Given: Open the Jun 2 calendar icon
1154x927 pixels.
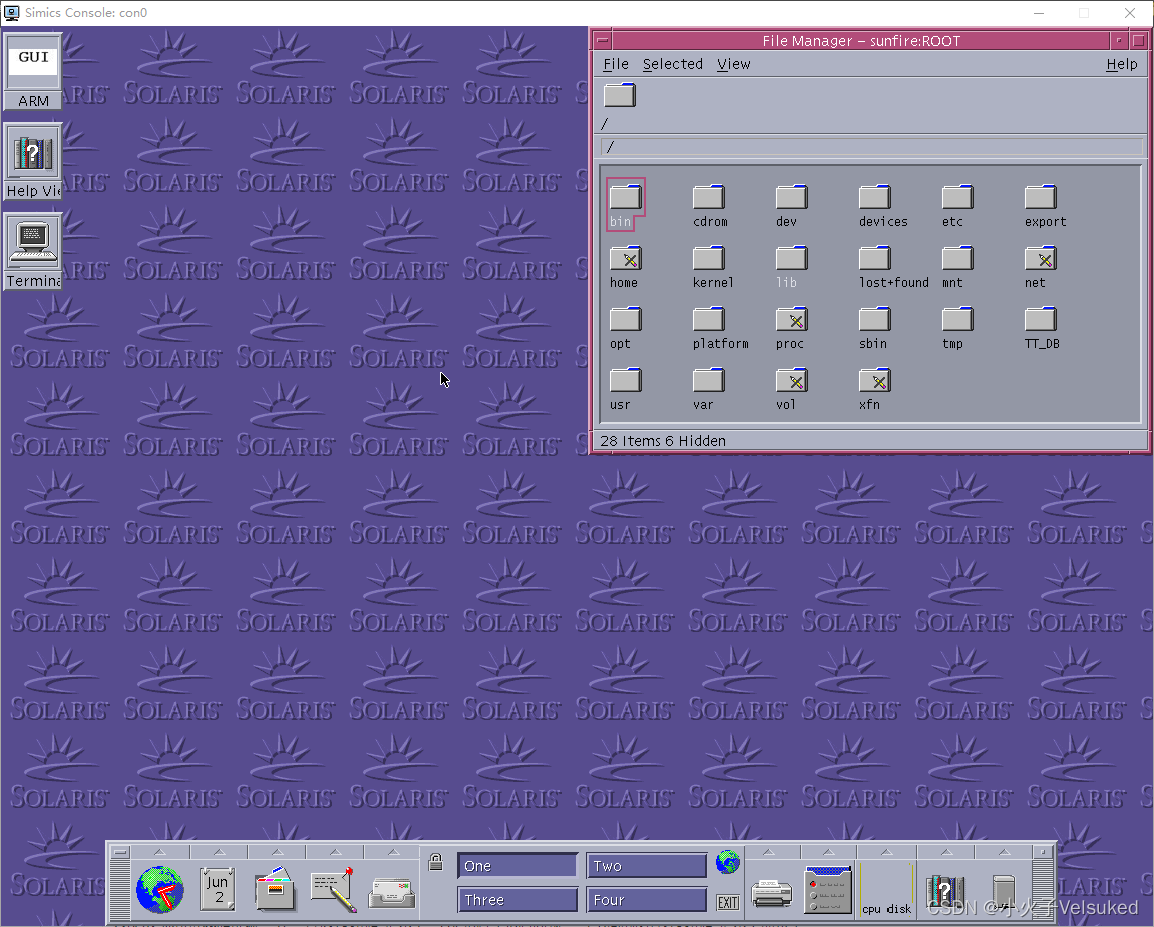Looking at the screenshot, I should pyautogui.click(x=218, y=889).
